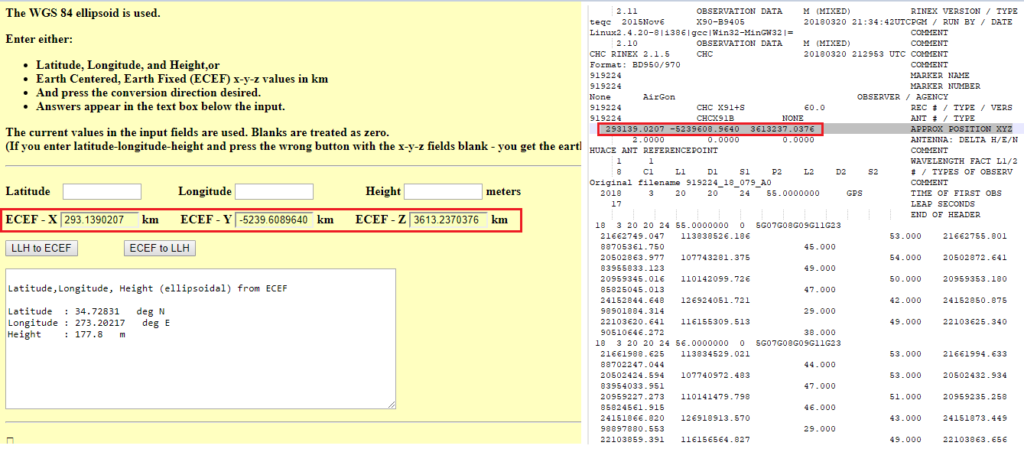The height and width of the screenshot is (449, 1024).
Task: Click the ECEF to LLH button
Action: (x=160, y=249)
